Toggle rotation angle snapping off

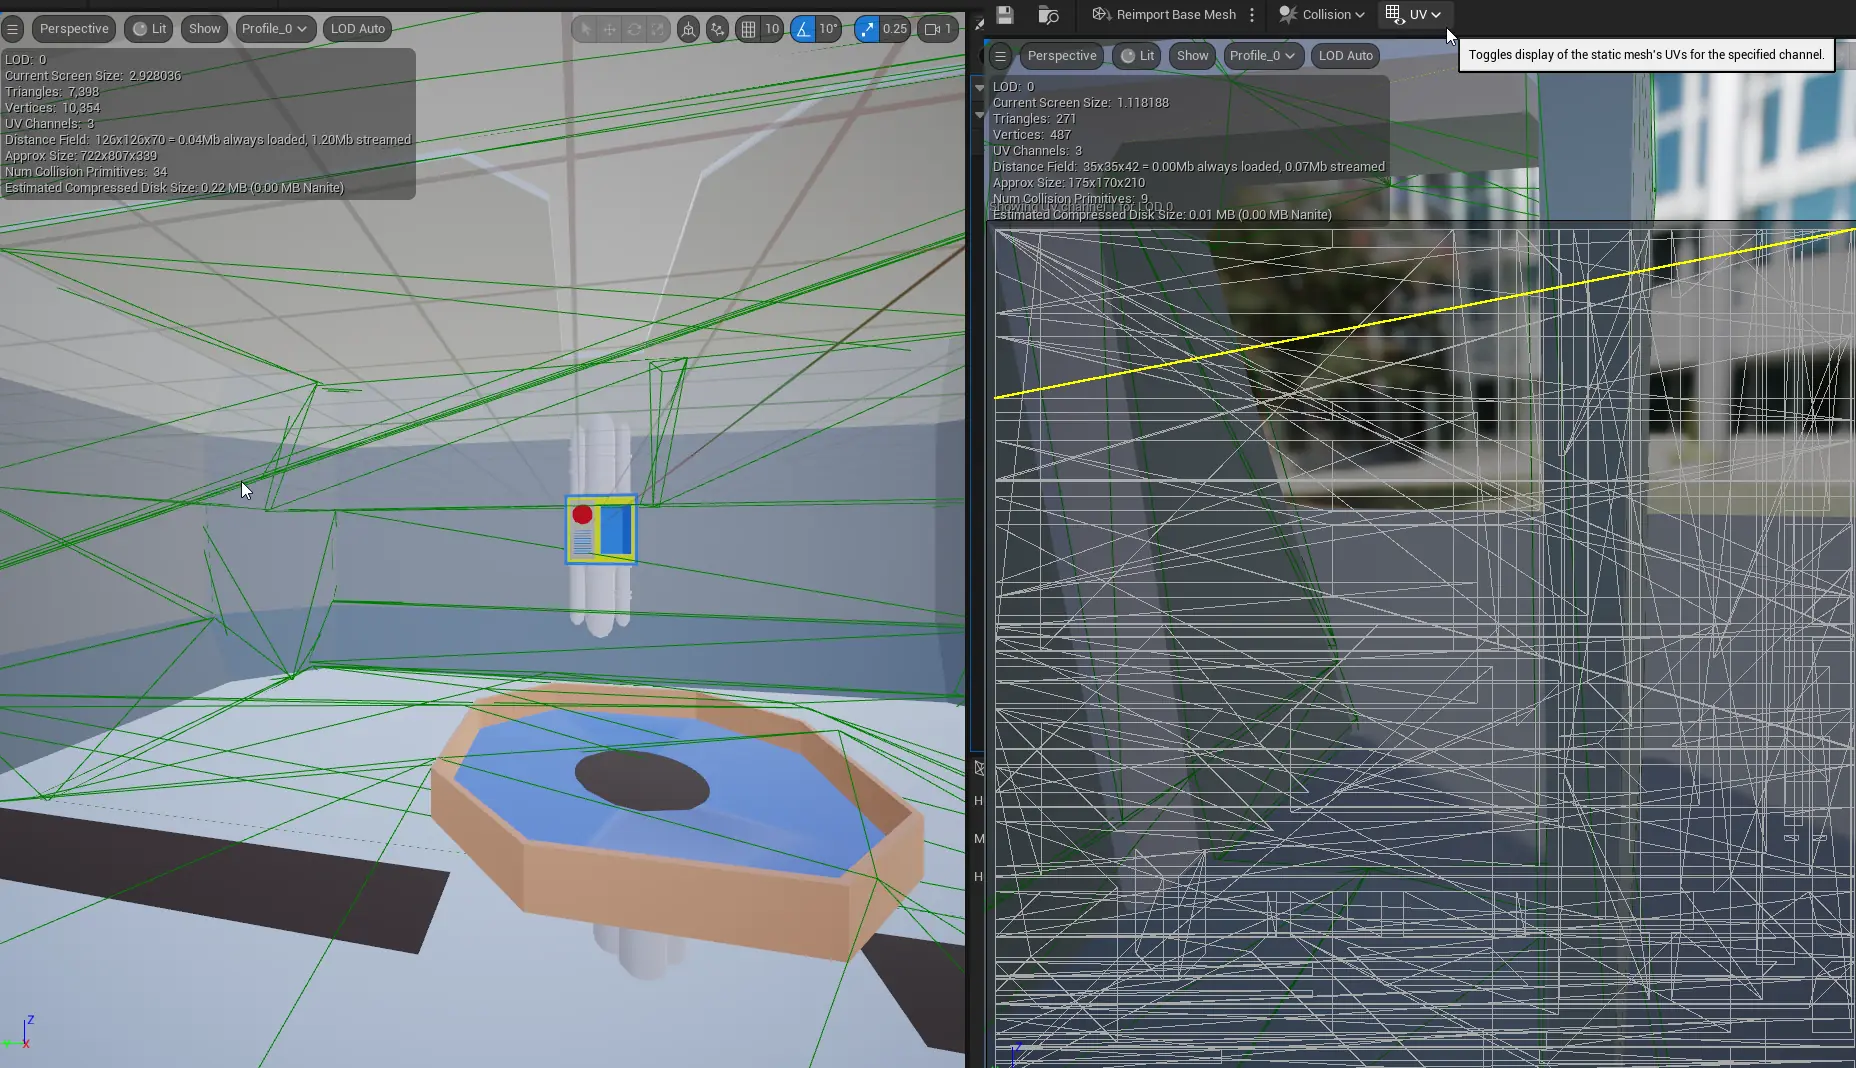(x=803, y=29)
